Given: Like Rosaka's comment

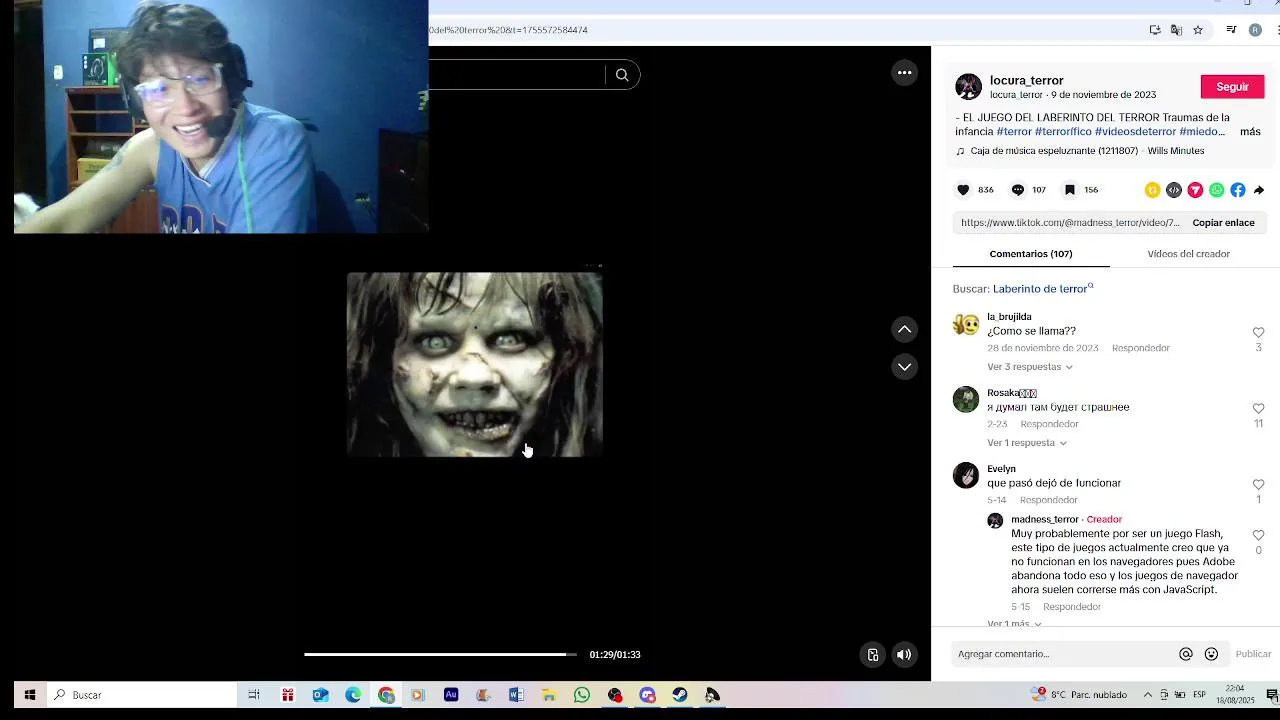Looking at the screenshot, I should click(x=1258, y=408).
